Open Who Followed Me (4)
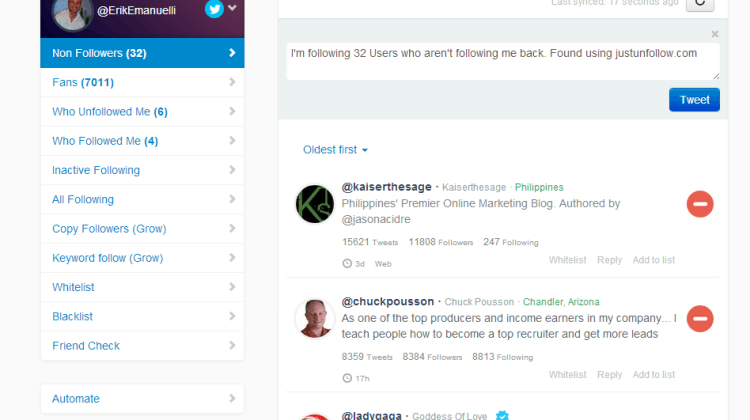Screen dimensions: 750x420 (142, 141)
